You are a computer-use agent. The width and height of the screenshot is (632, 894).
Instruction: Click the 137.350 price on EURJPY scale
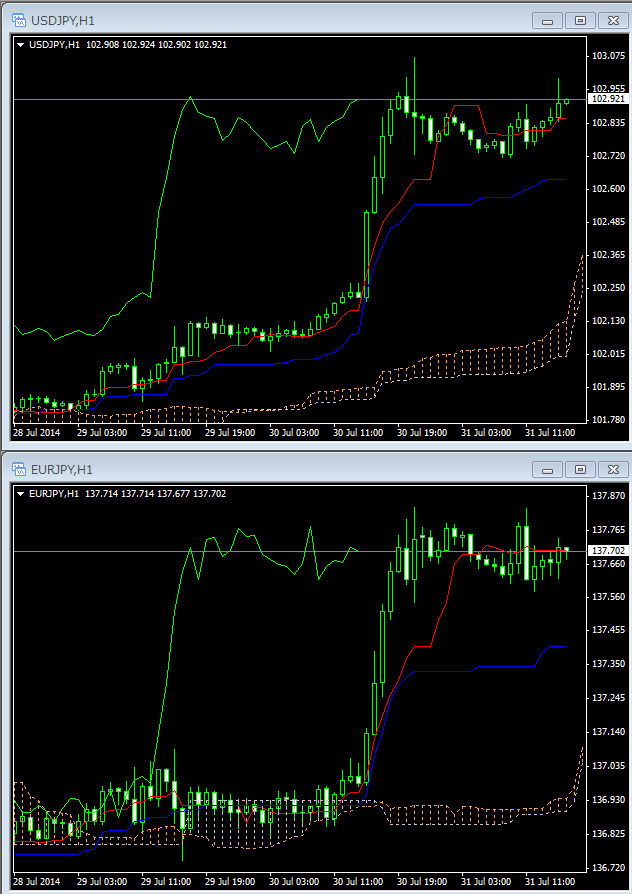point(608,664)
